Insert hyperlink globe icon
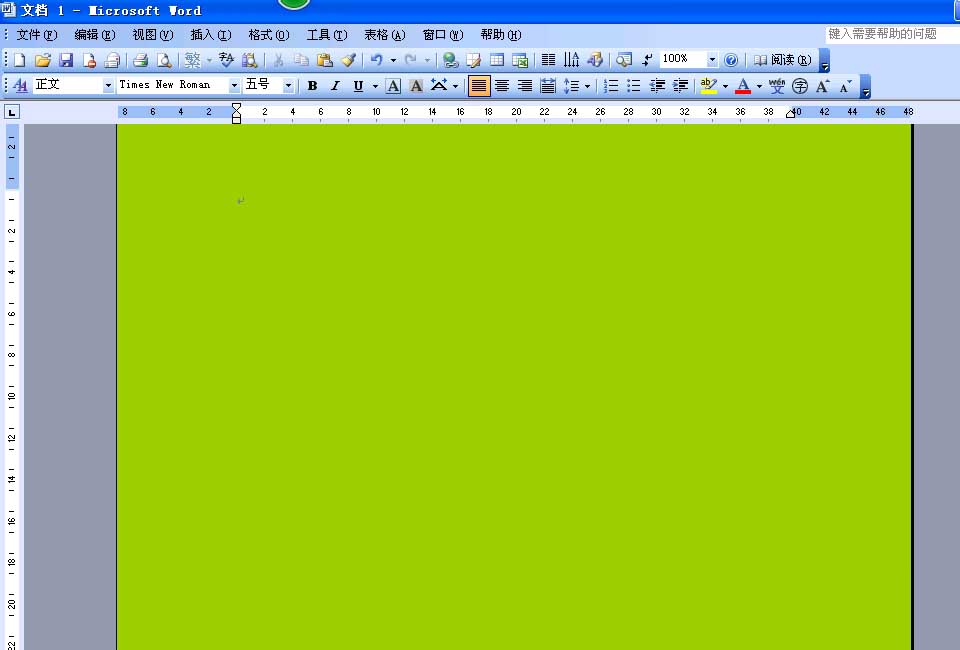Image resolution: width=960 pixels, height=650 pixels. point(451,60)
